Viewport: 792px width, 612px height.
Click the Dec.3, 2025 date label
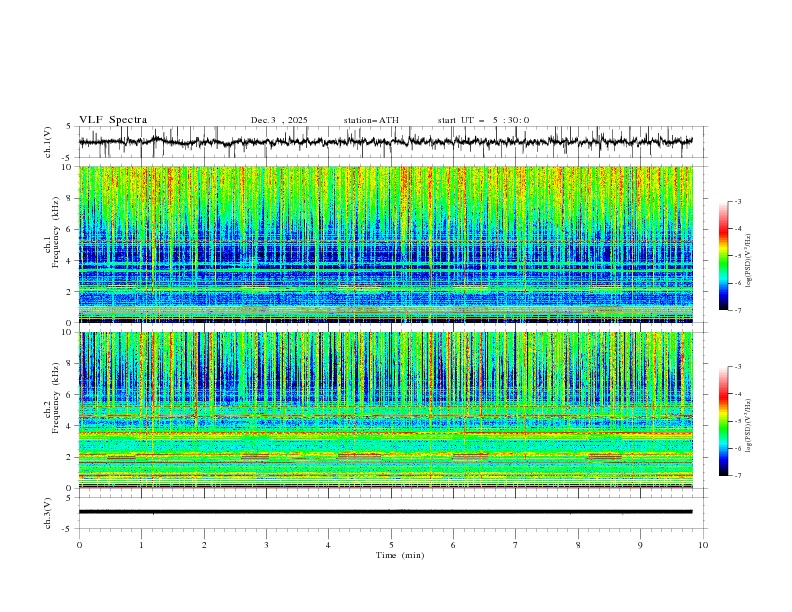tap(279, 120)
